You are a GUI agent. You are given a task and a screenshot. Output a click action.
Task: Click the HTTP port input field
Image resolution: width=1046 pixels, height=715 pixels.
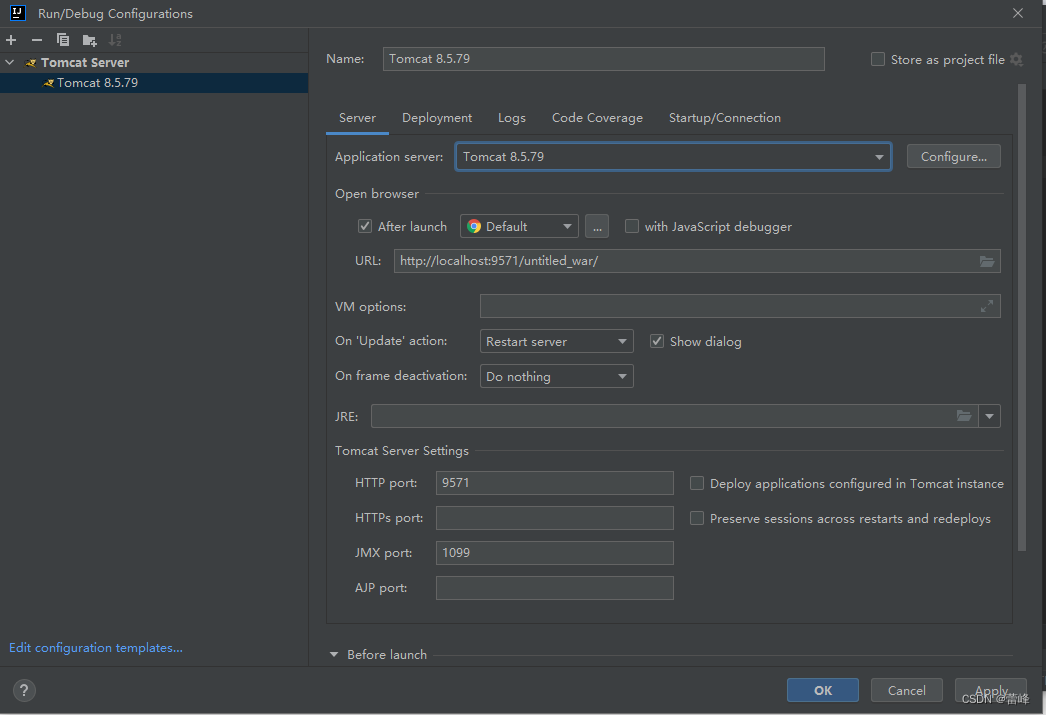(554, 483)
